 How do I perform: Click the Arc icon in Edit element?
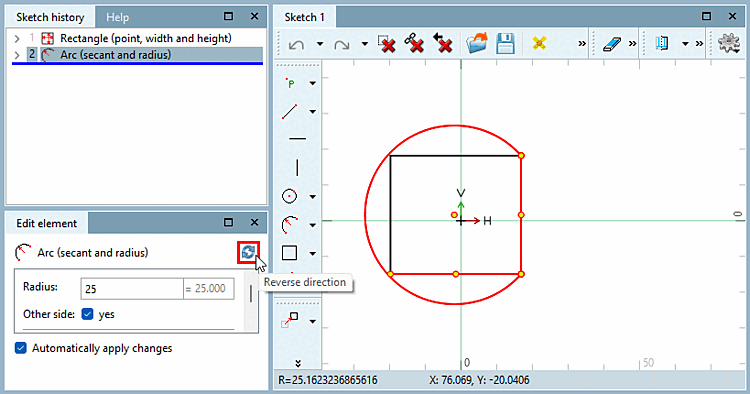(x=22, y=252)
